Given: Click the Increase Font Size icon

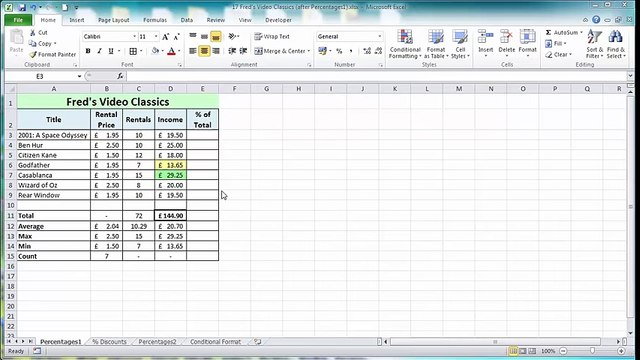Looking at the screenshot, I should [165, 37].
